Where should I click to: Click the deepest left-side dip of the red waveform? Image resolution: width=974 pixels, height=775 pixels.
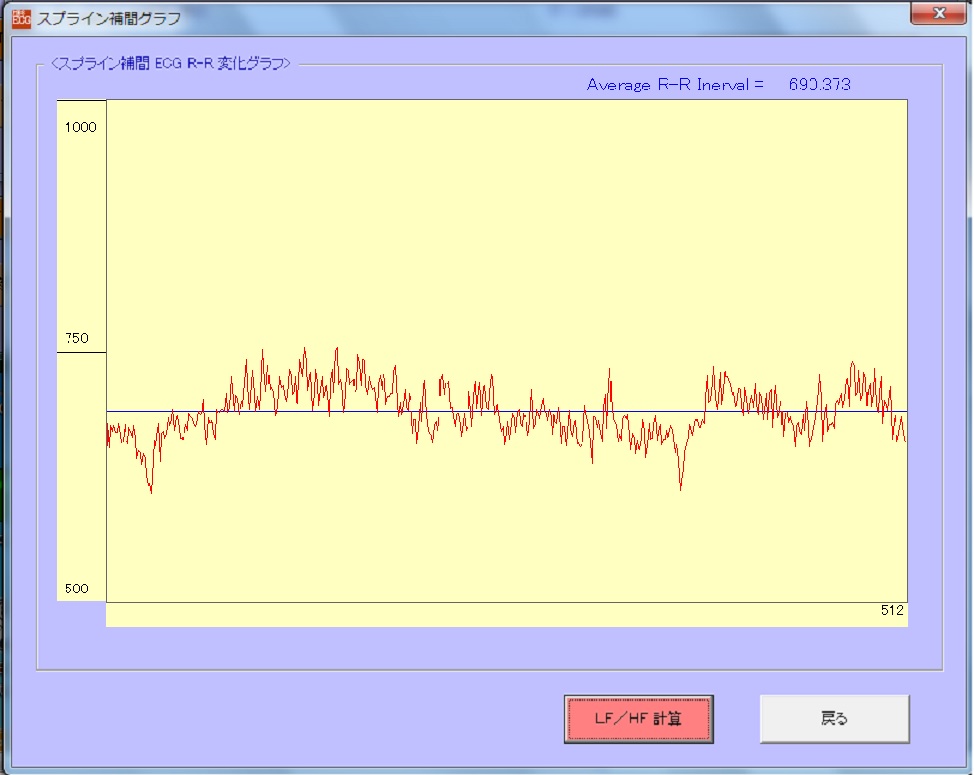pos(151,490)
